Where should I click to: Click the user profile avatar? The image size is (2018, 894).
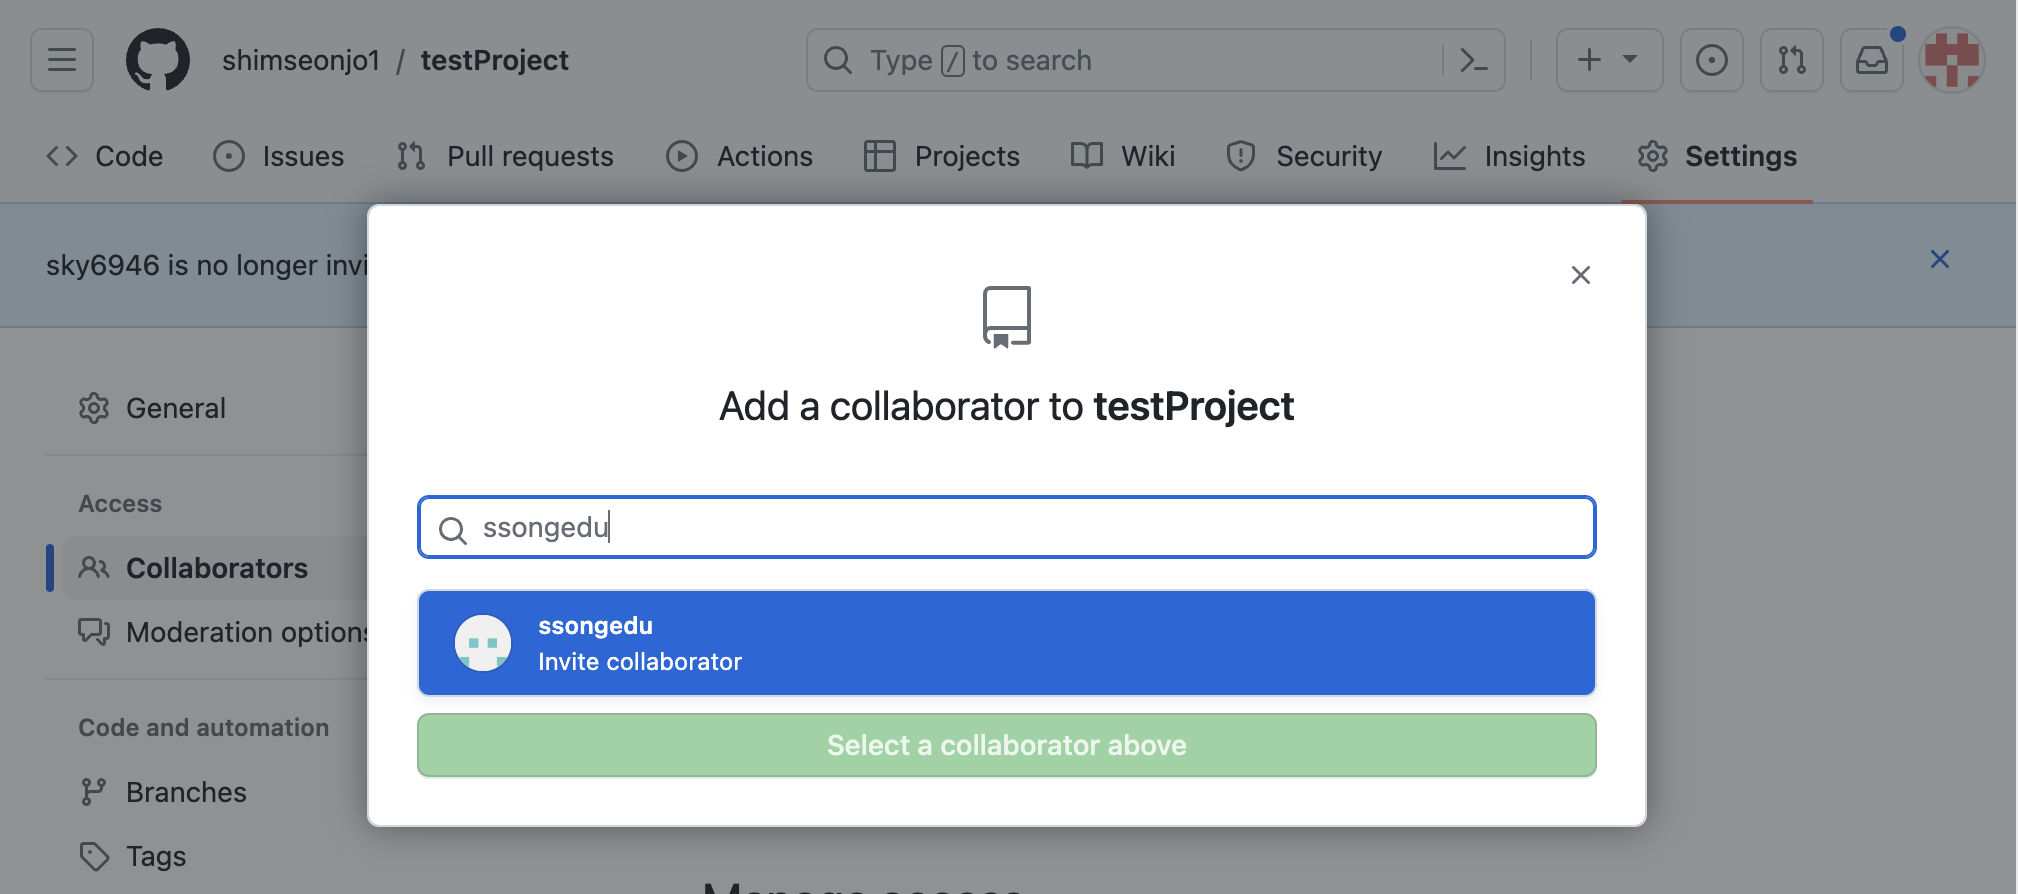pos(1951,60)
